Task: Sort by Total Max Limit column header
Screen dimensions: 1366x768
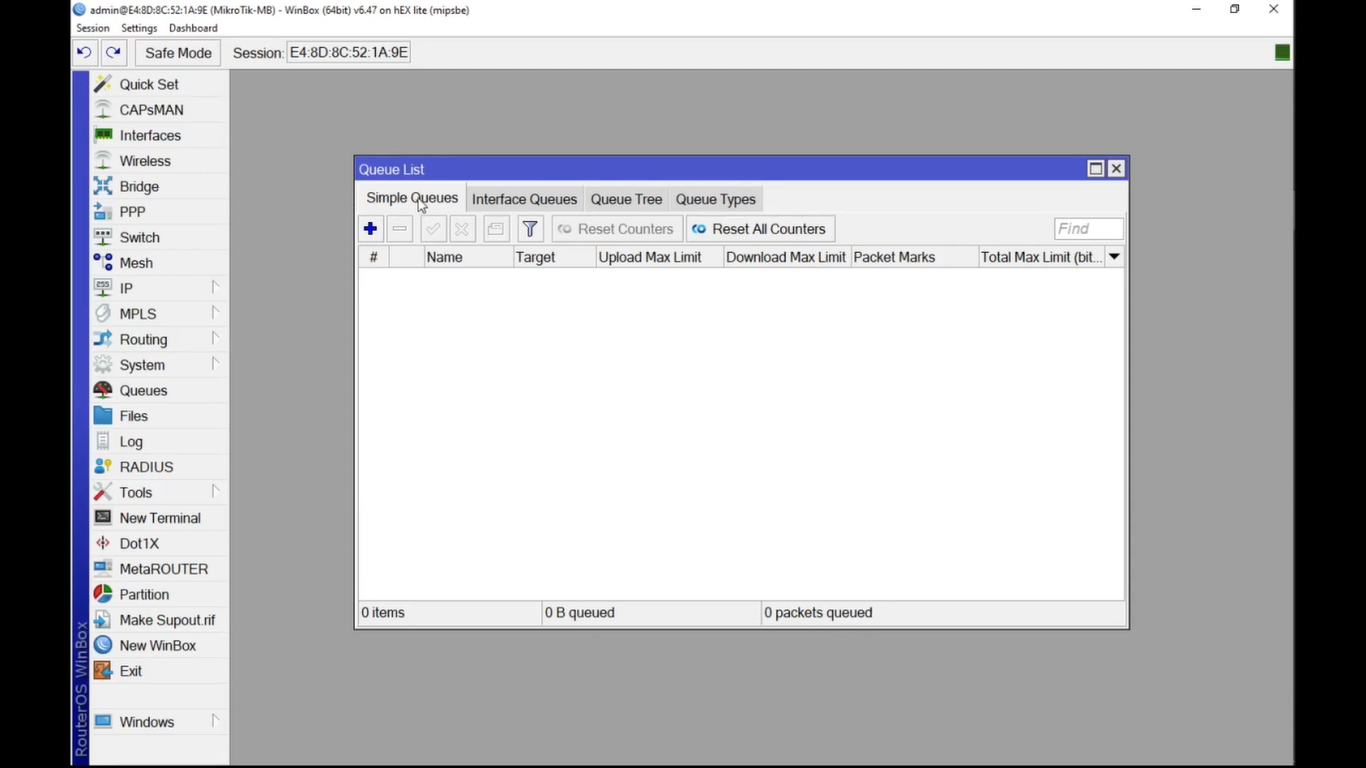Action: point(1041,257)
